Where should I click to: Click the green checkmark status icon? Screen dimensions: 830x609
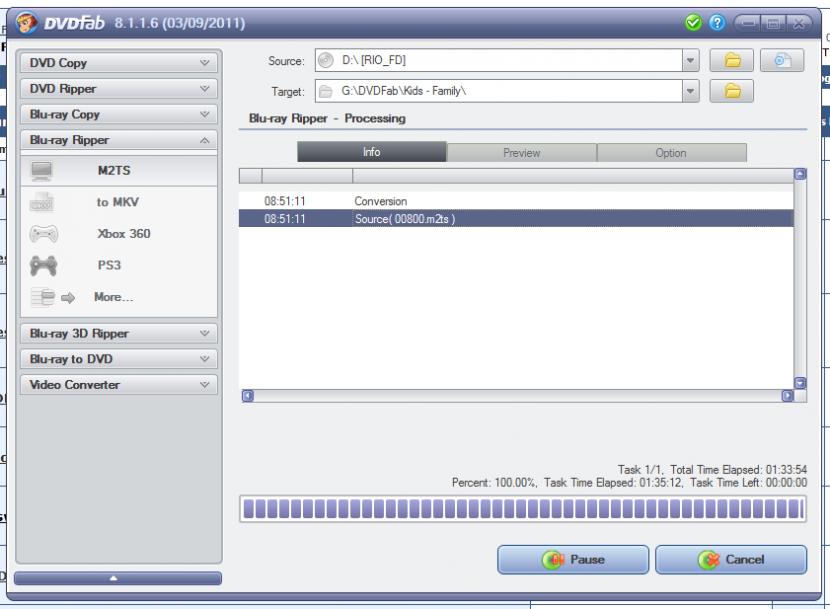coord(693,23)
